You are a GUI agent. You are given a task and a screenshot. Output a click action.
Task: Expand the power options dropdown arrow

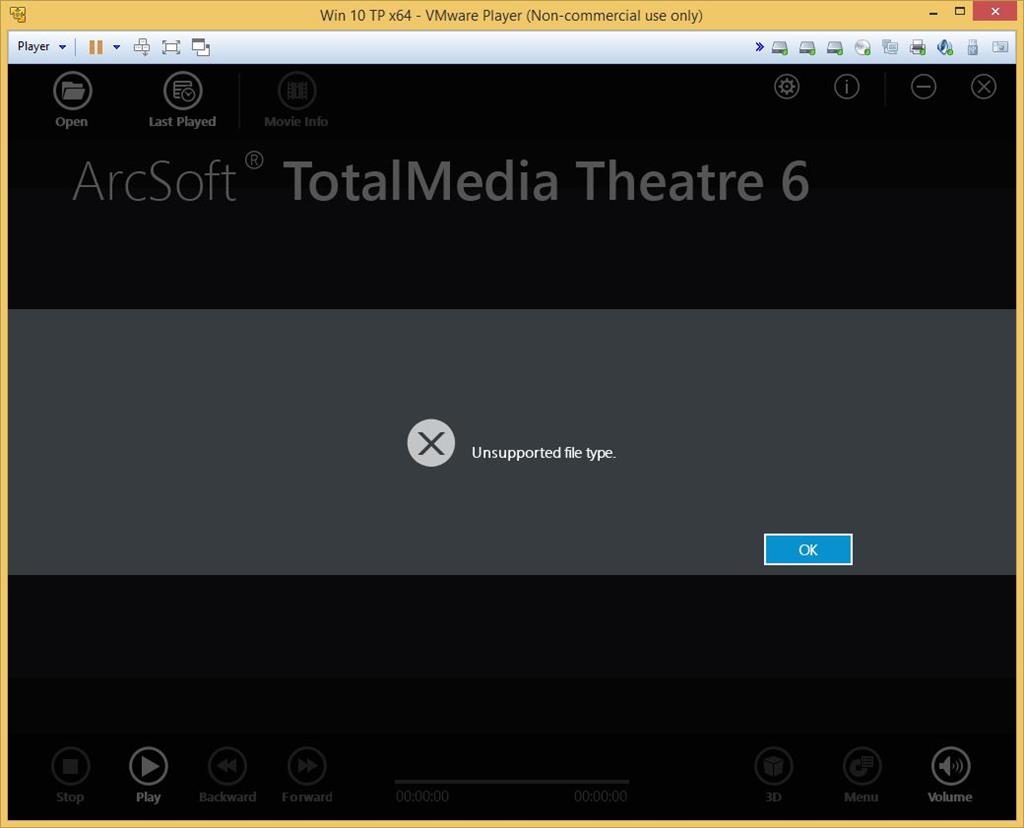pyautogui.click(x=116, y=47)
